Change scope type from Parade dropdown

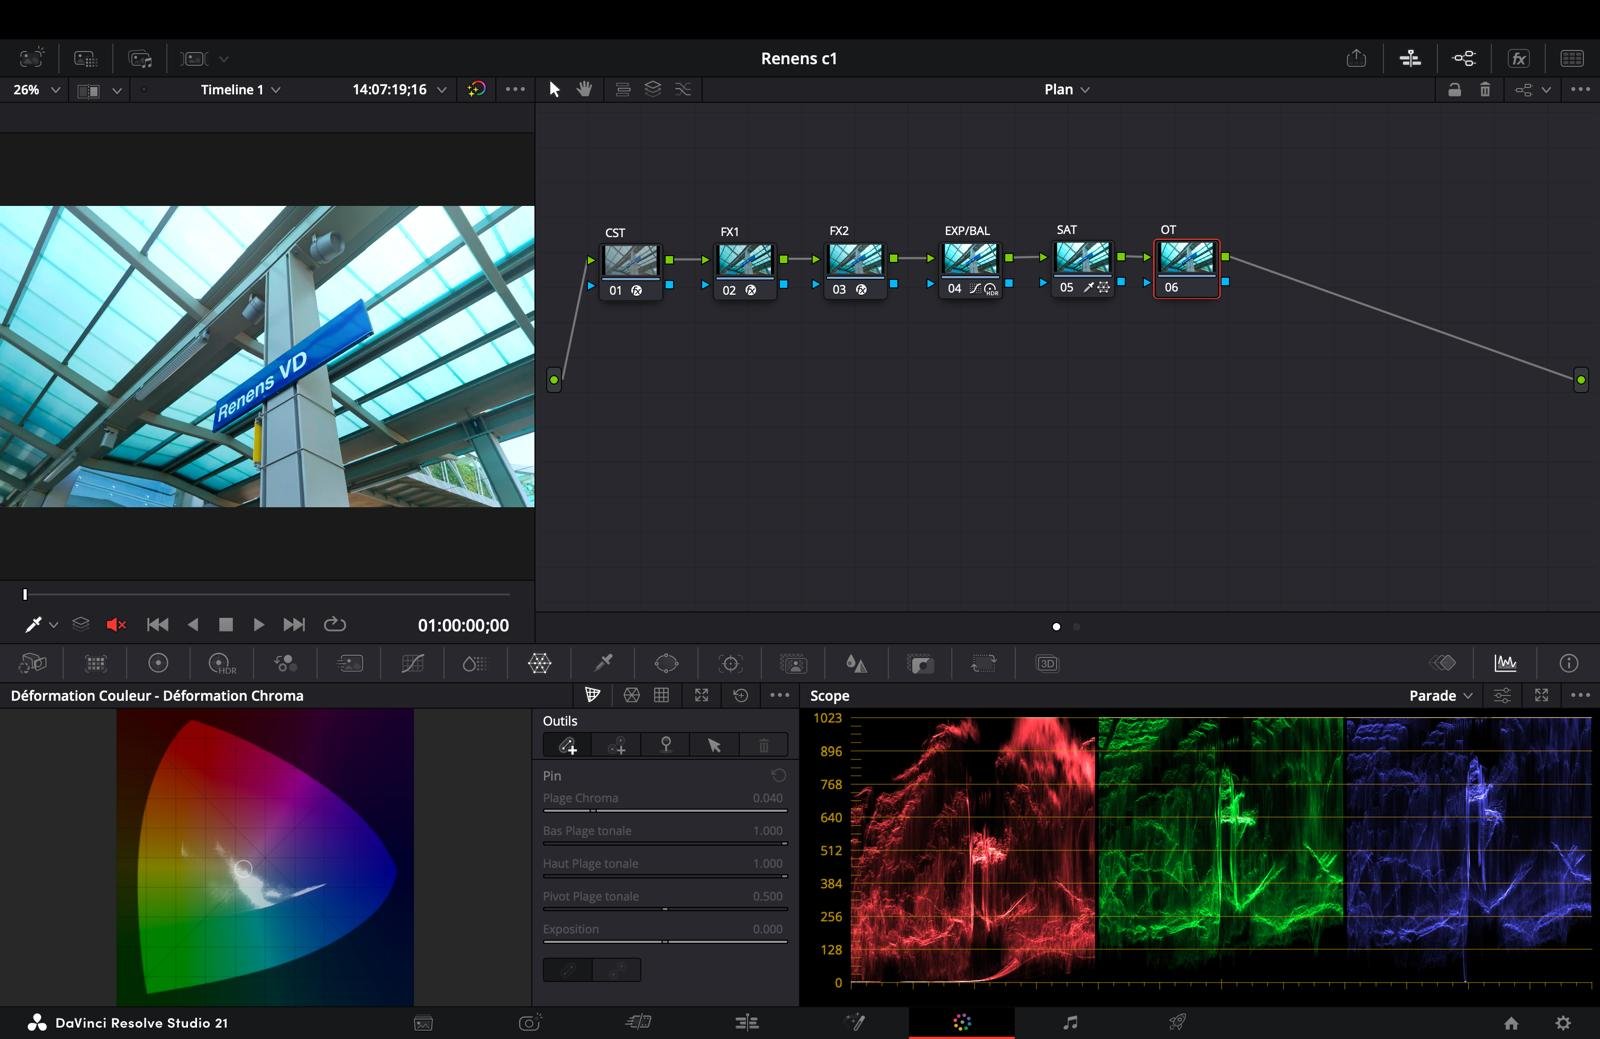click(1441, 695)
